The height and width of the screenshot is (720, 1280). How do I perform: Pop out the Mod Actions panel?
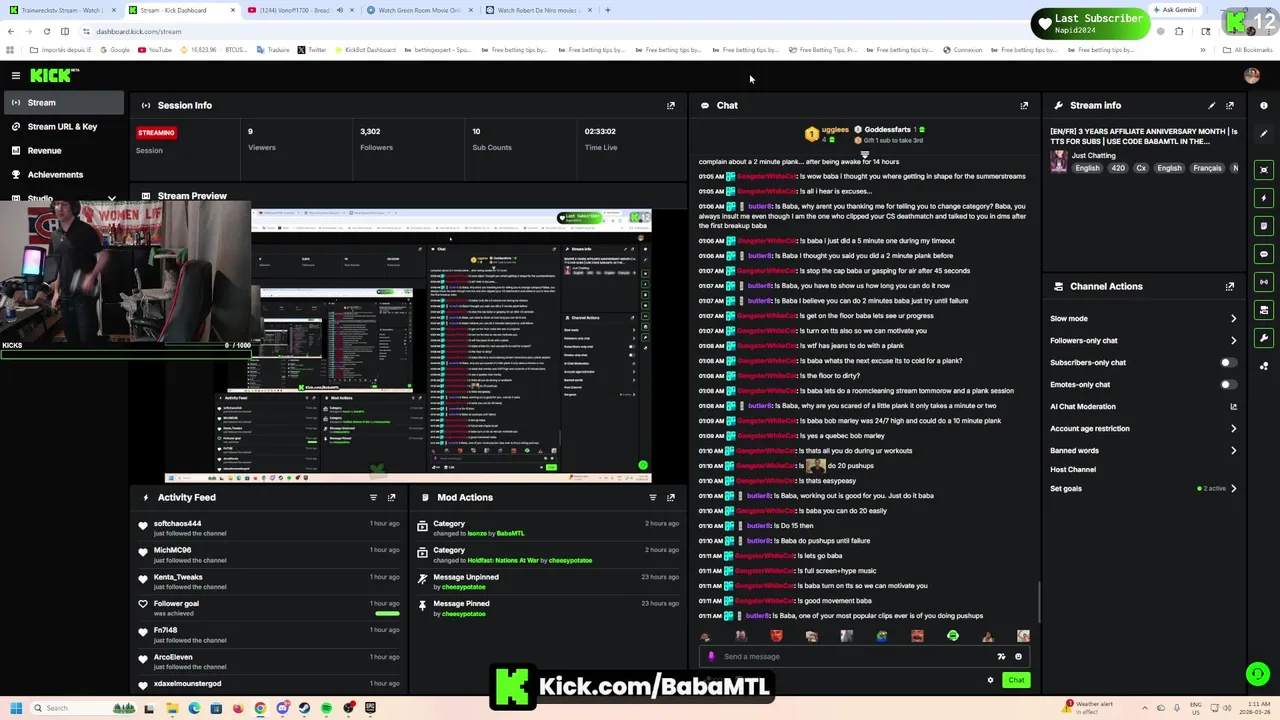click(x=671, y=497)
